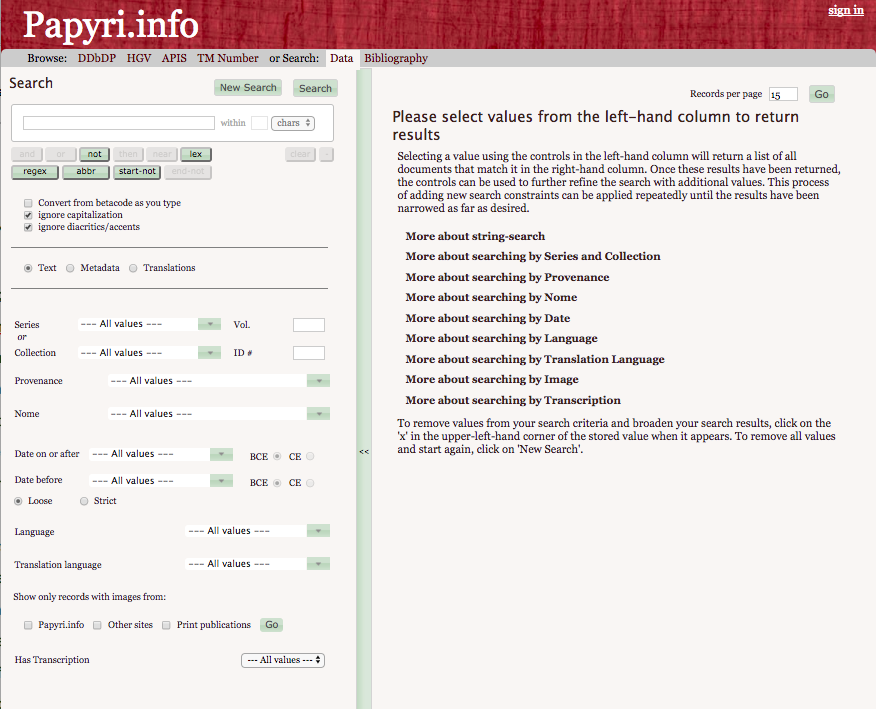Click the sign in link
Screen dimensions: 876x709
[846, 10]
